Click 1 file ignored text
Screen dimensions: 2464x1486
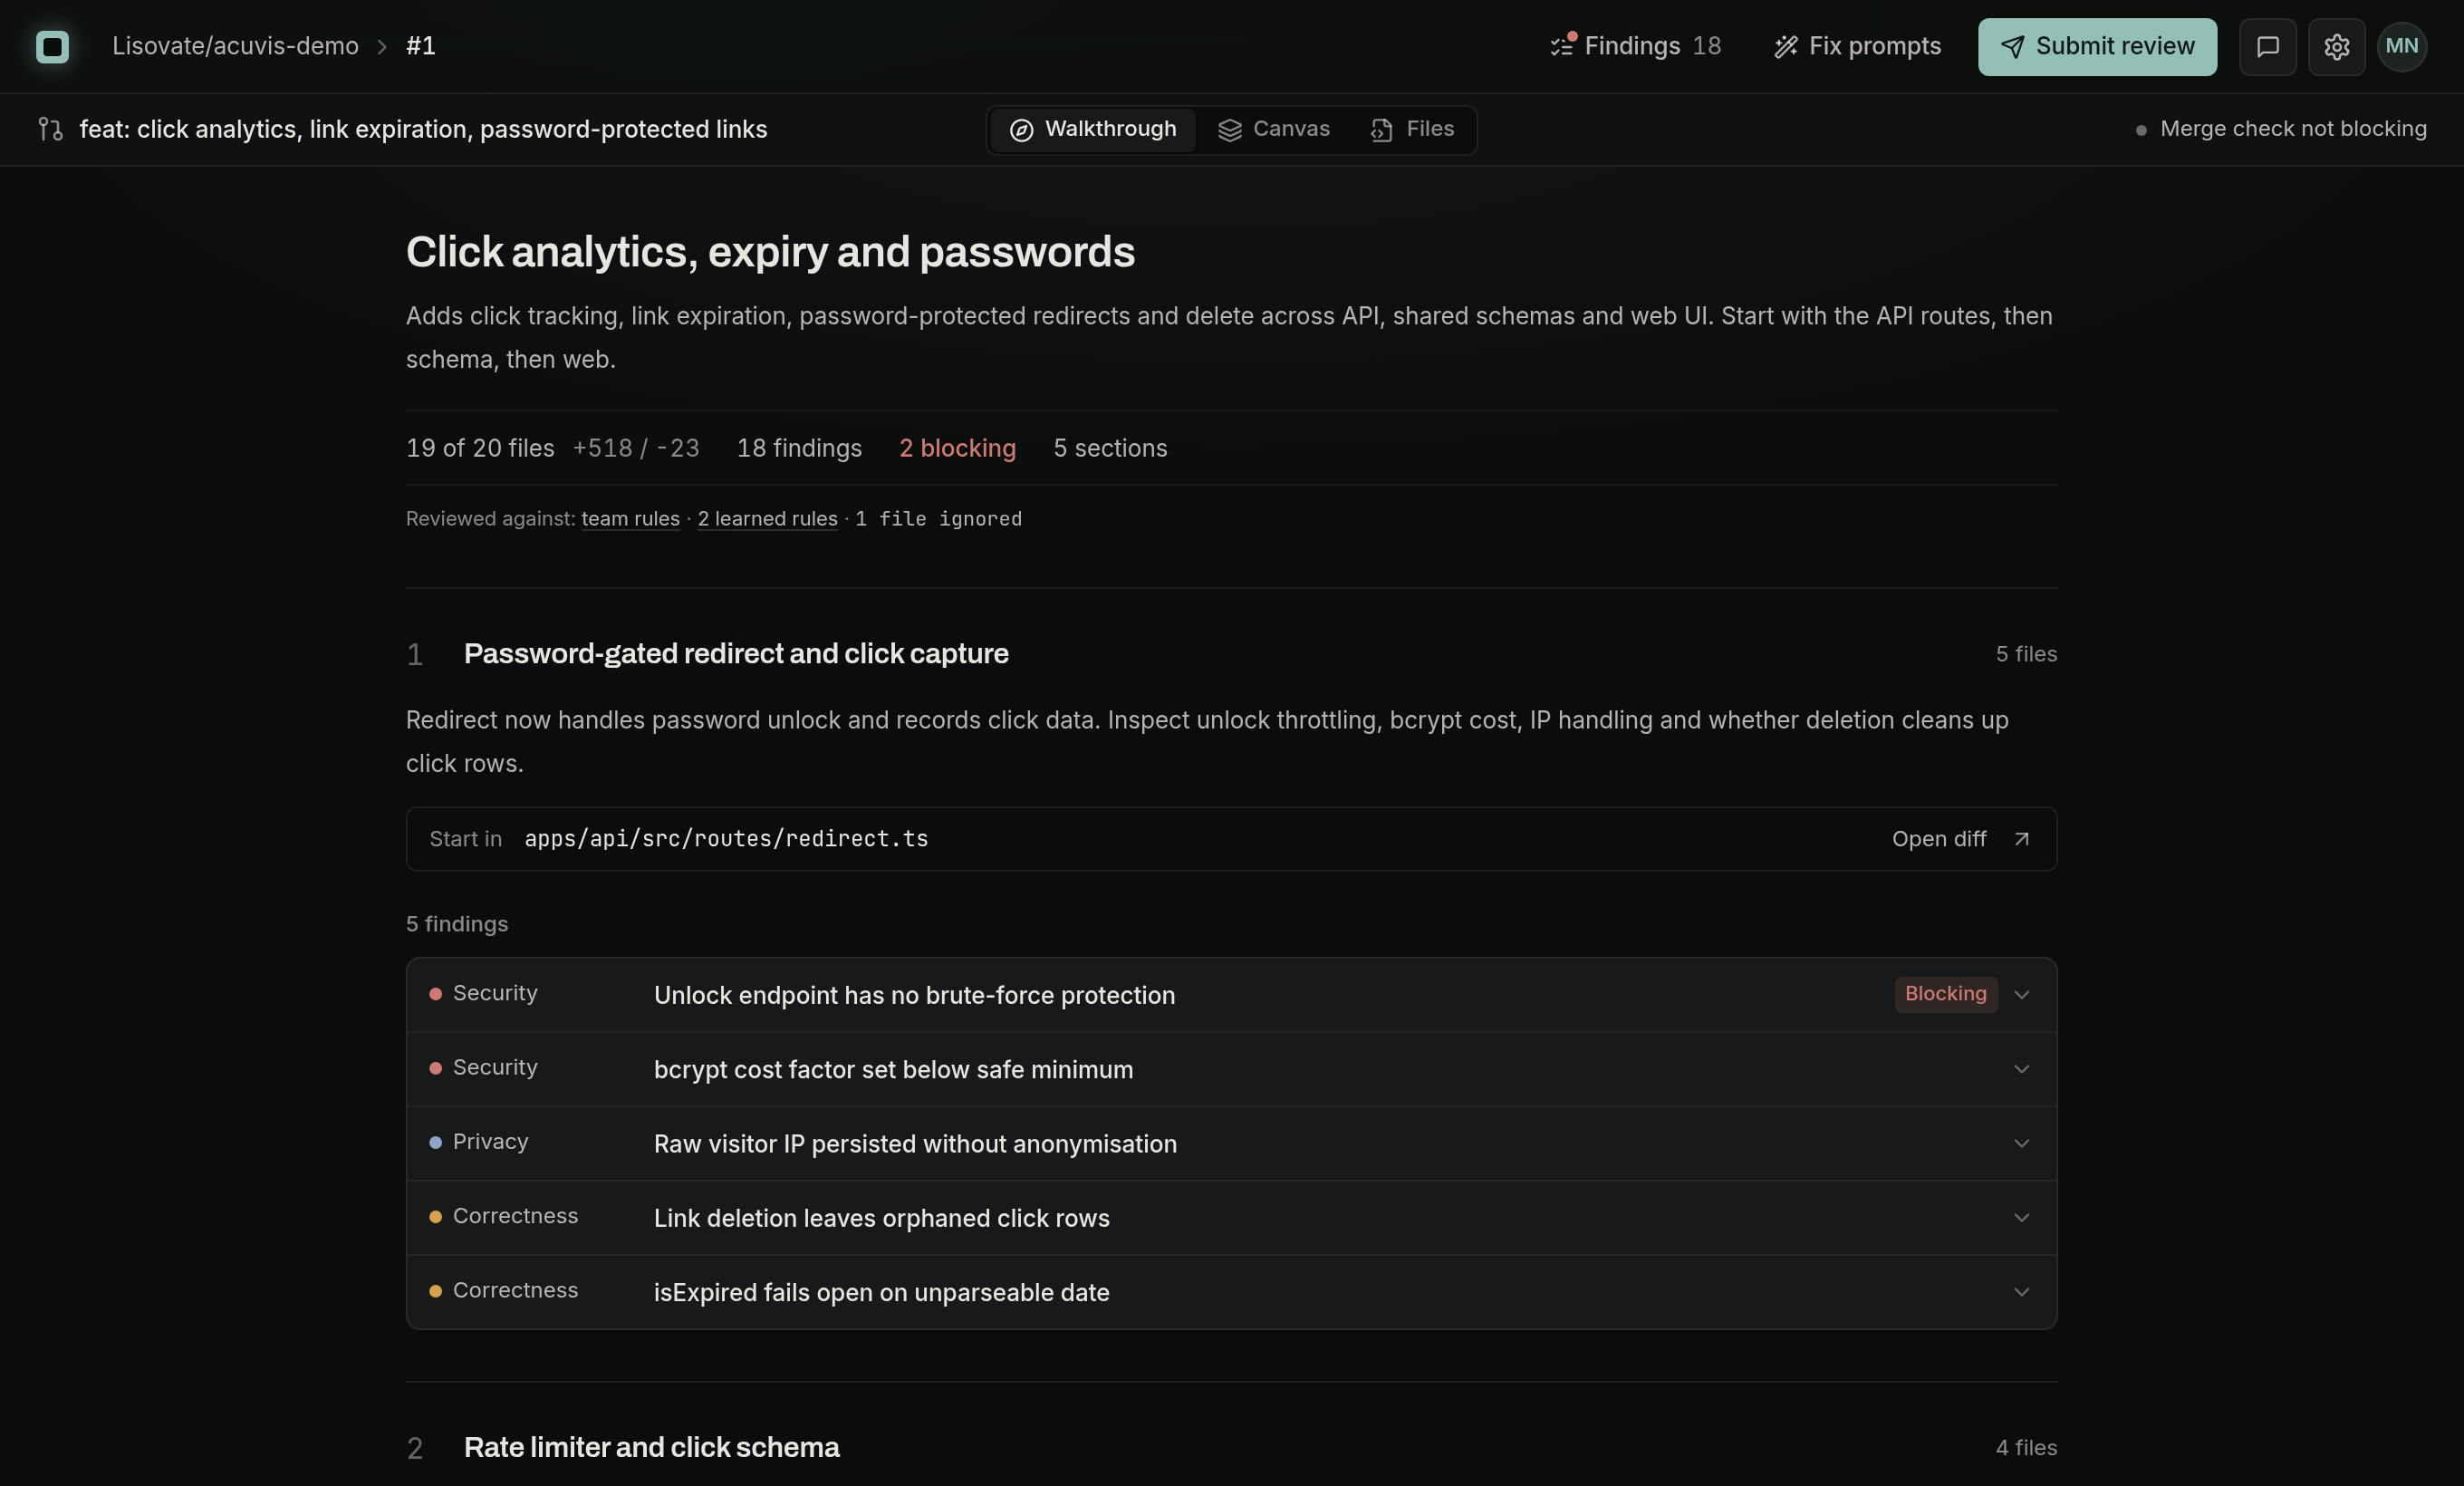(x=938, y=519)
